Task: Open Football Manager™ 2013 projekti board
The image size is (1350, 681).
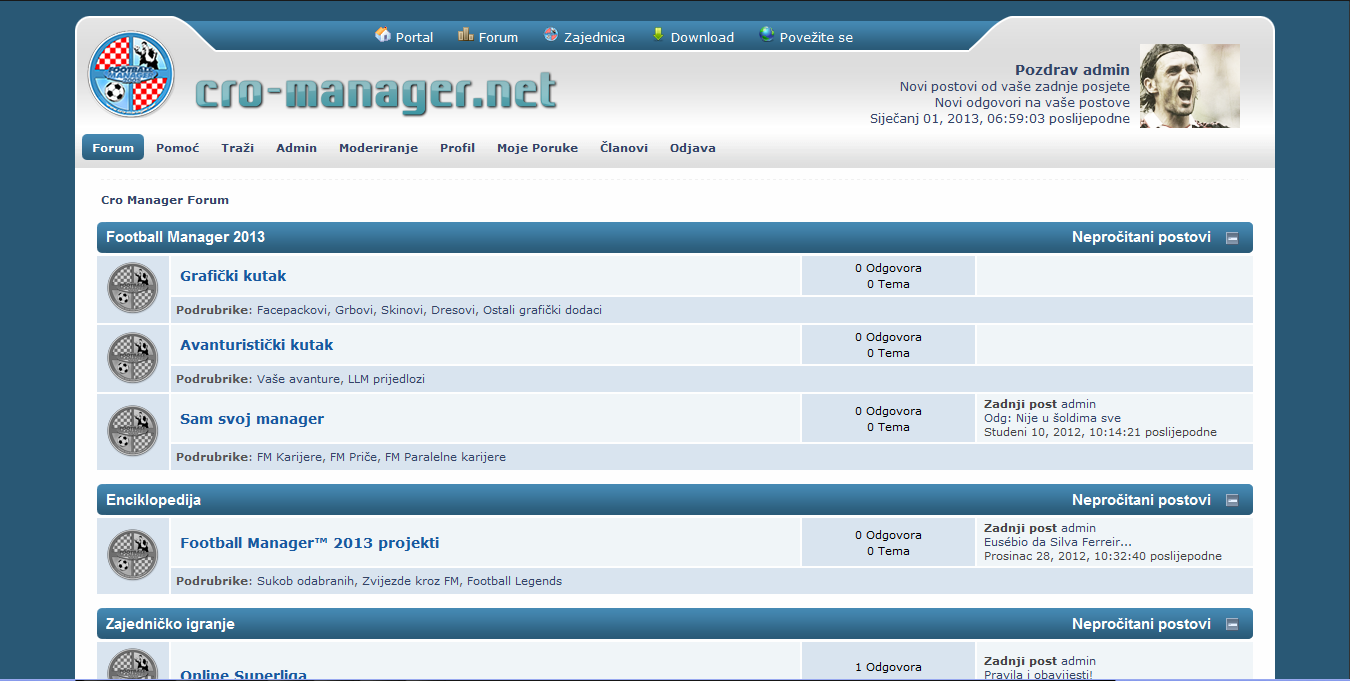Action: click(310, 543)
